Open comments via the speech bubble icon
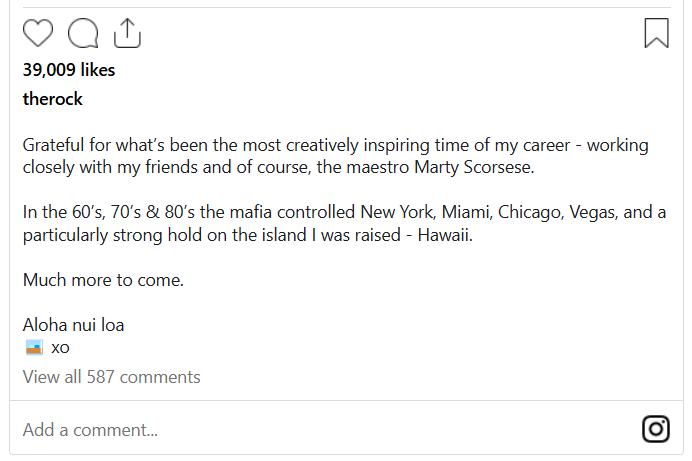Viewport: 692px width, 461px height. (x=83, y=33)
